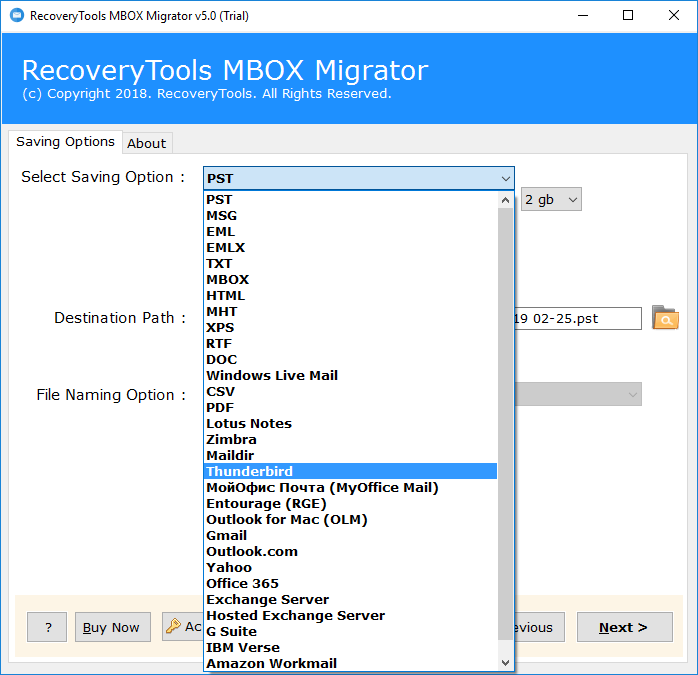The width and height of the screenshot is (698, 675).
Task: Click the Next > button
Action: click(625, 627)
